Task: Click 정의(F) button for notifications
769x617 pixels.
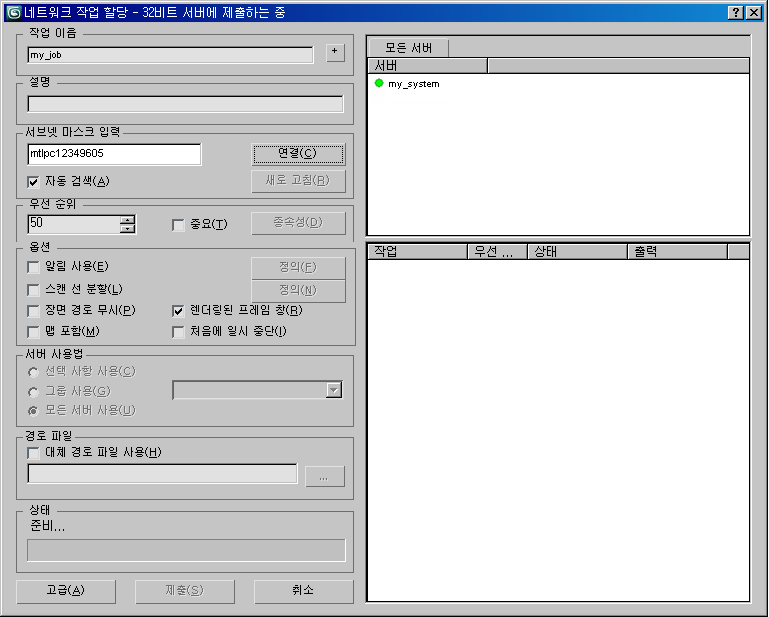Action: pyautogui.click(x=298, y=268)
